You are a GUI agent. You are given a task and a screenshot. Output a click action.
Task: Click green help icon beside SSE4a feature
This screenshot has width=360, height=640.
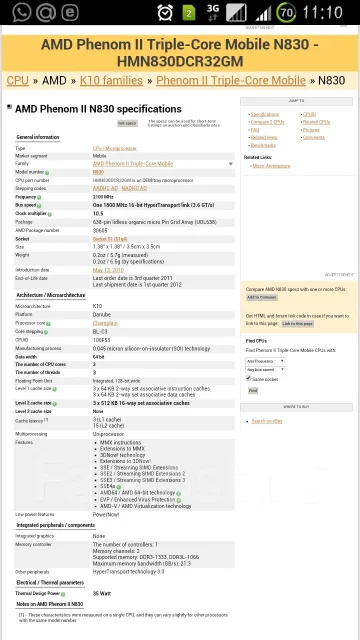(x=118, y=487)
